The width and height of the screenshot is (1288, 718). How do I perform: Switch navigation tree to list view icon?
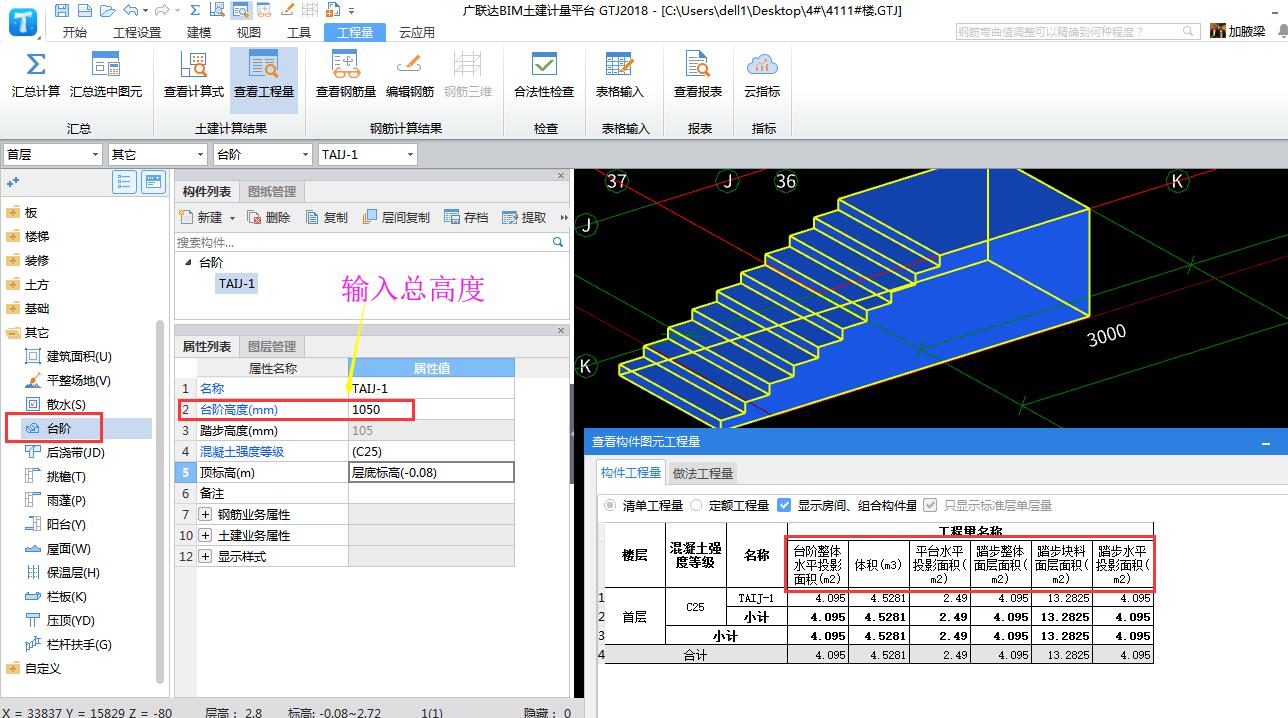125,181
